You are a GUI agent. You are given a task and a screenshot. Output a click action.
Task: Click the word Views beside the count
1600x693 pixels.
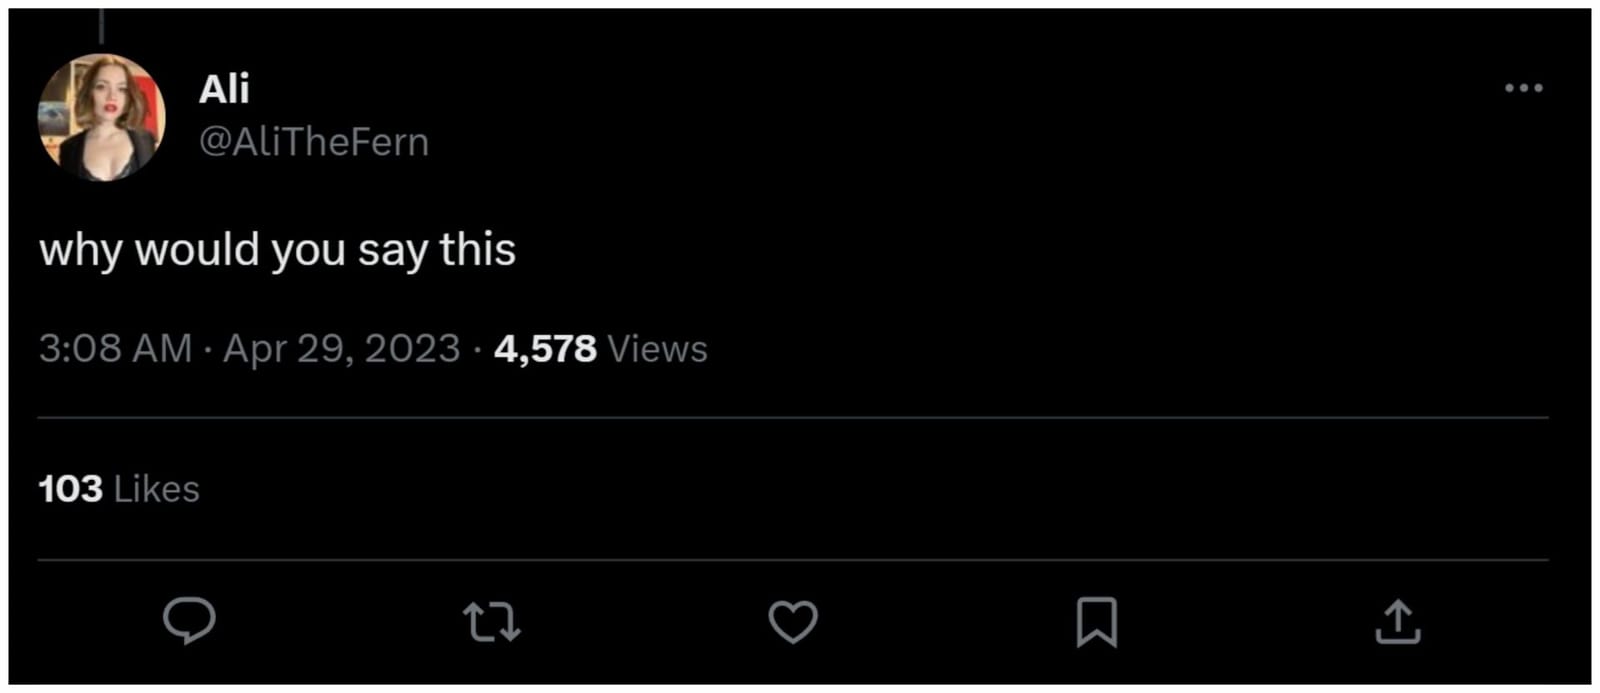point(657,349)
